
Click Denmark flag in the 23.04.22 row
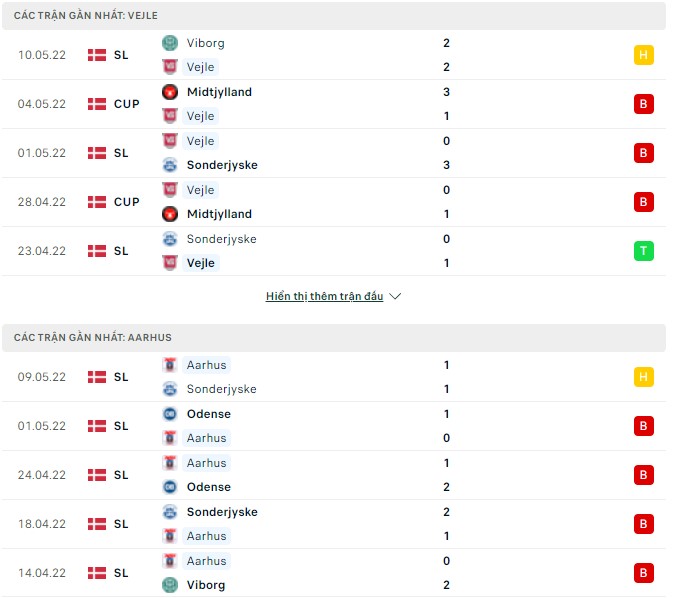pyautogui.click(x=97, y=251)
